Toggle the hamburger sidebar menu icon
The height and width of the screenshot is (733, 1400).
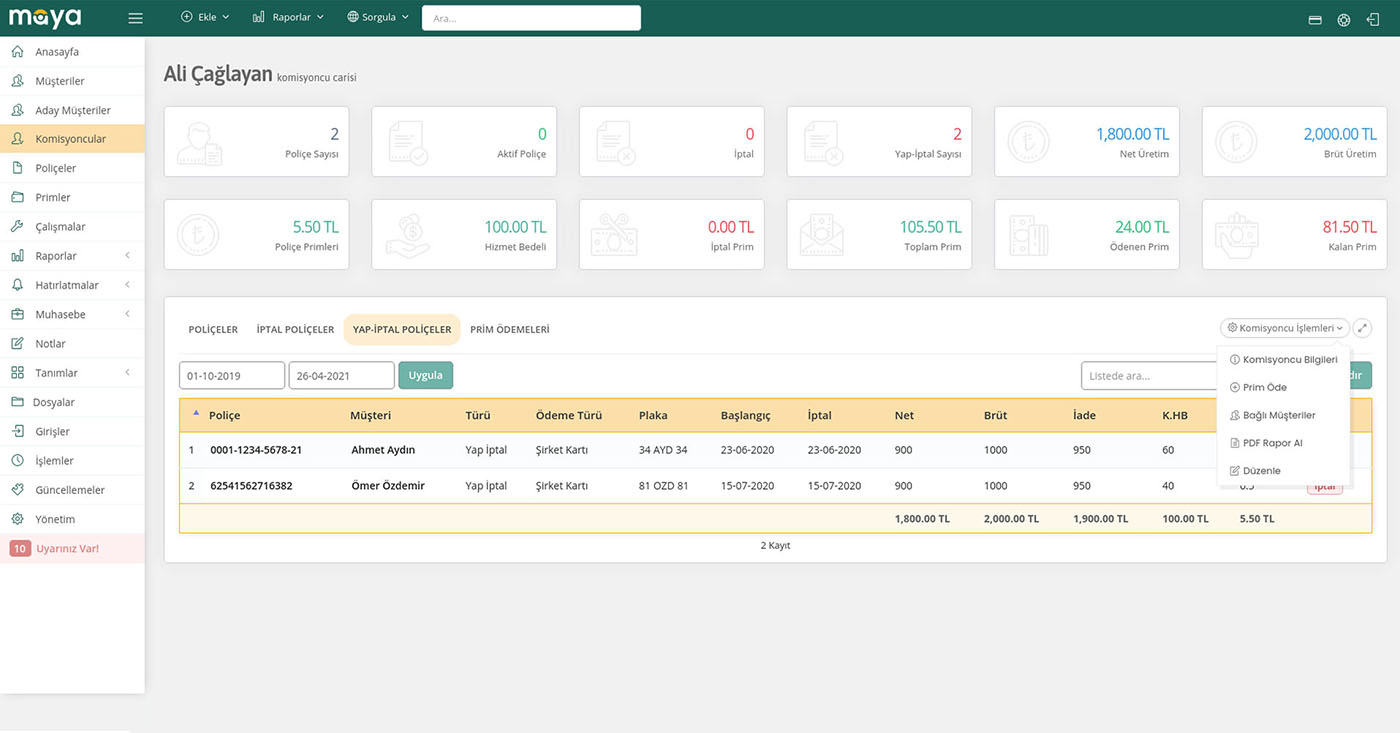pos(136,18)
